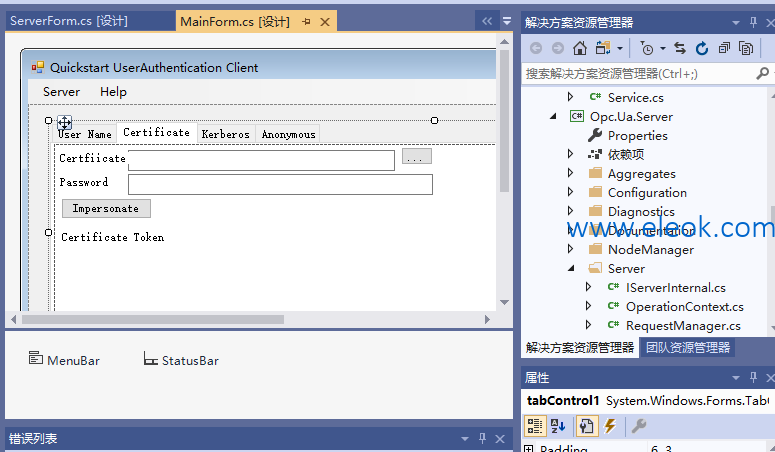Select the User Name tab in the form
The image size is (775, 452).
click(85, 134)
